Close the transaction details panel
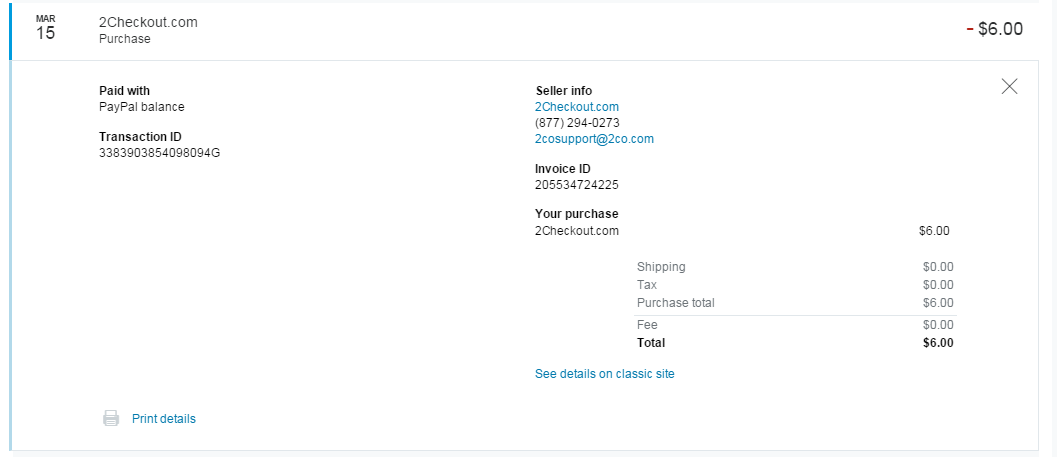 [1009, 86]
